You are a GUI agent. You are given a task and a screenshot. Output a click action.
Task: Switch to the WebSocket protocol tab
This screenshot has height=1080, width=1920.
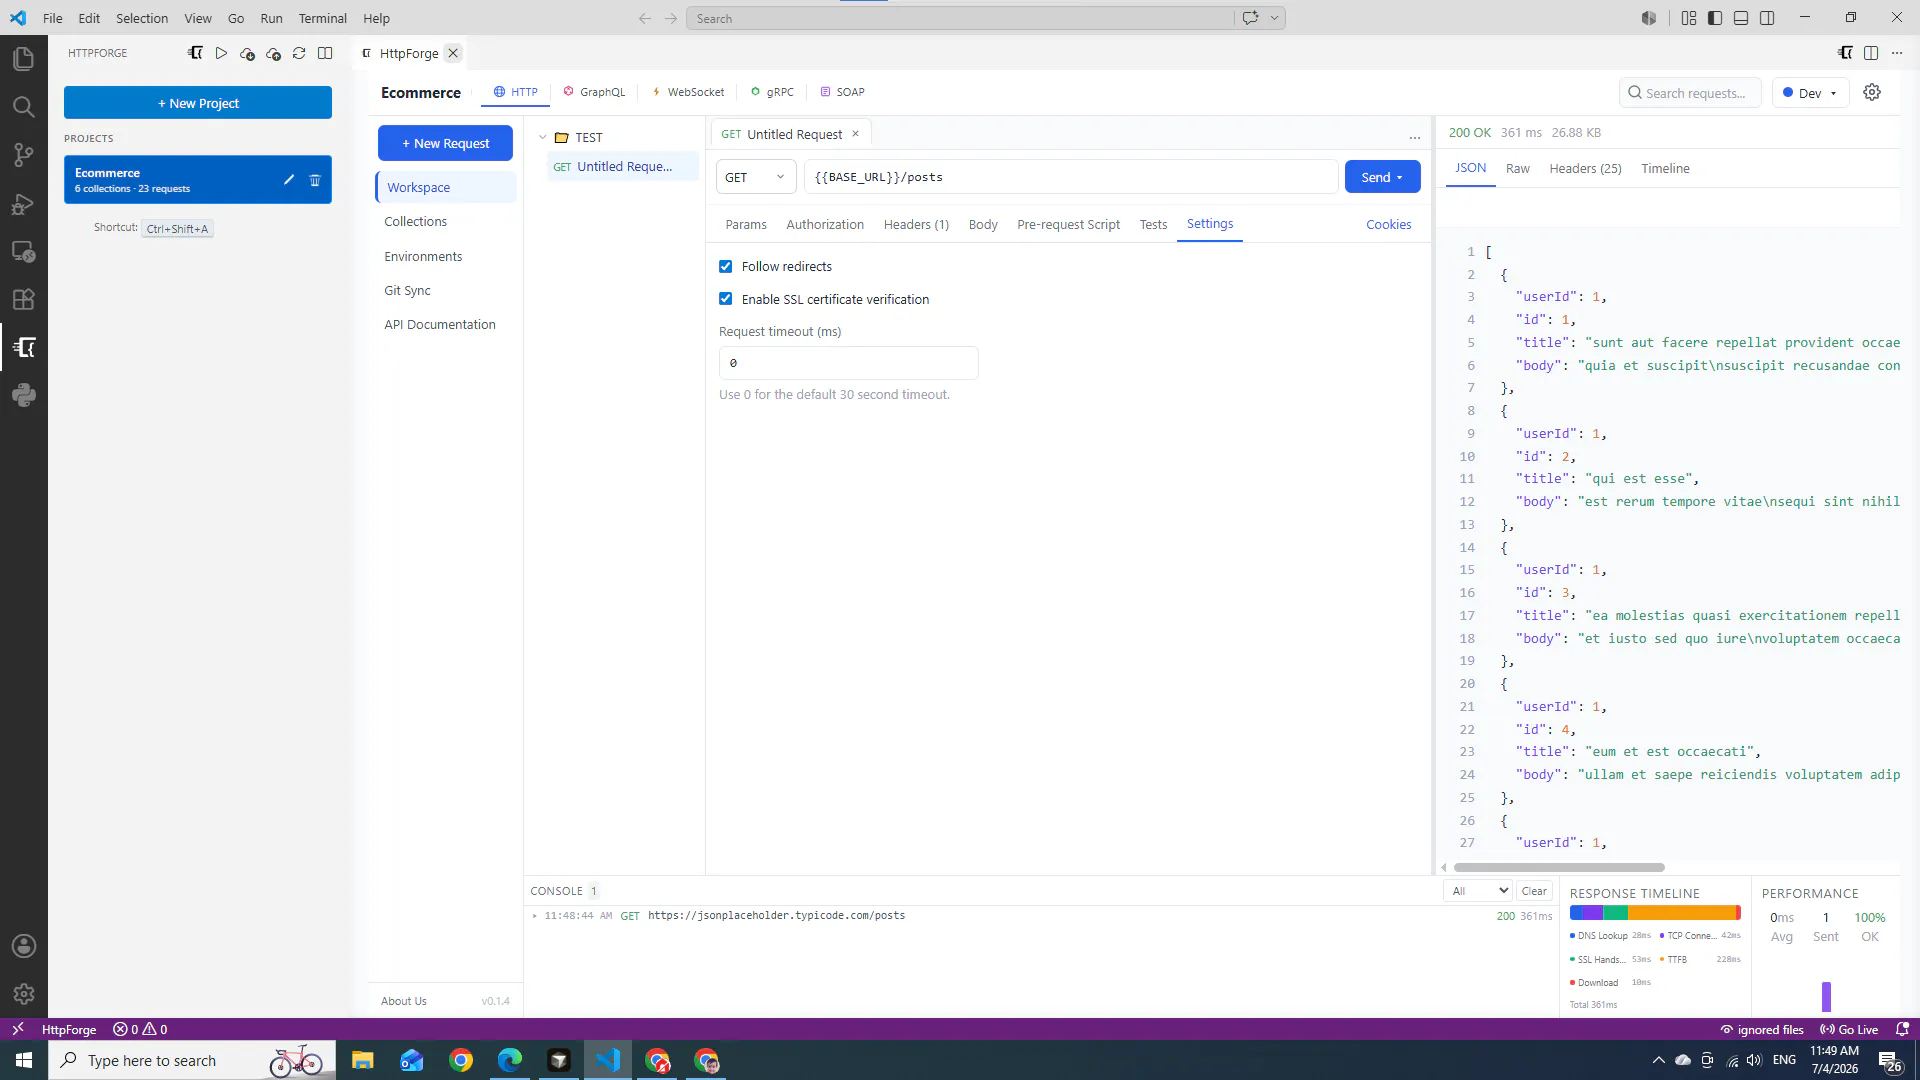point(688,92)
